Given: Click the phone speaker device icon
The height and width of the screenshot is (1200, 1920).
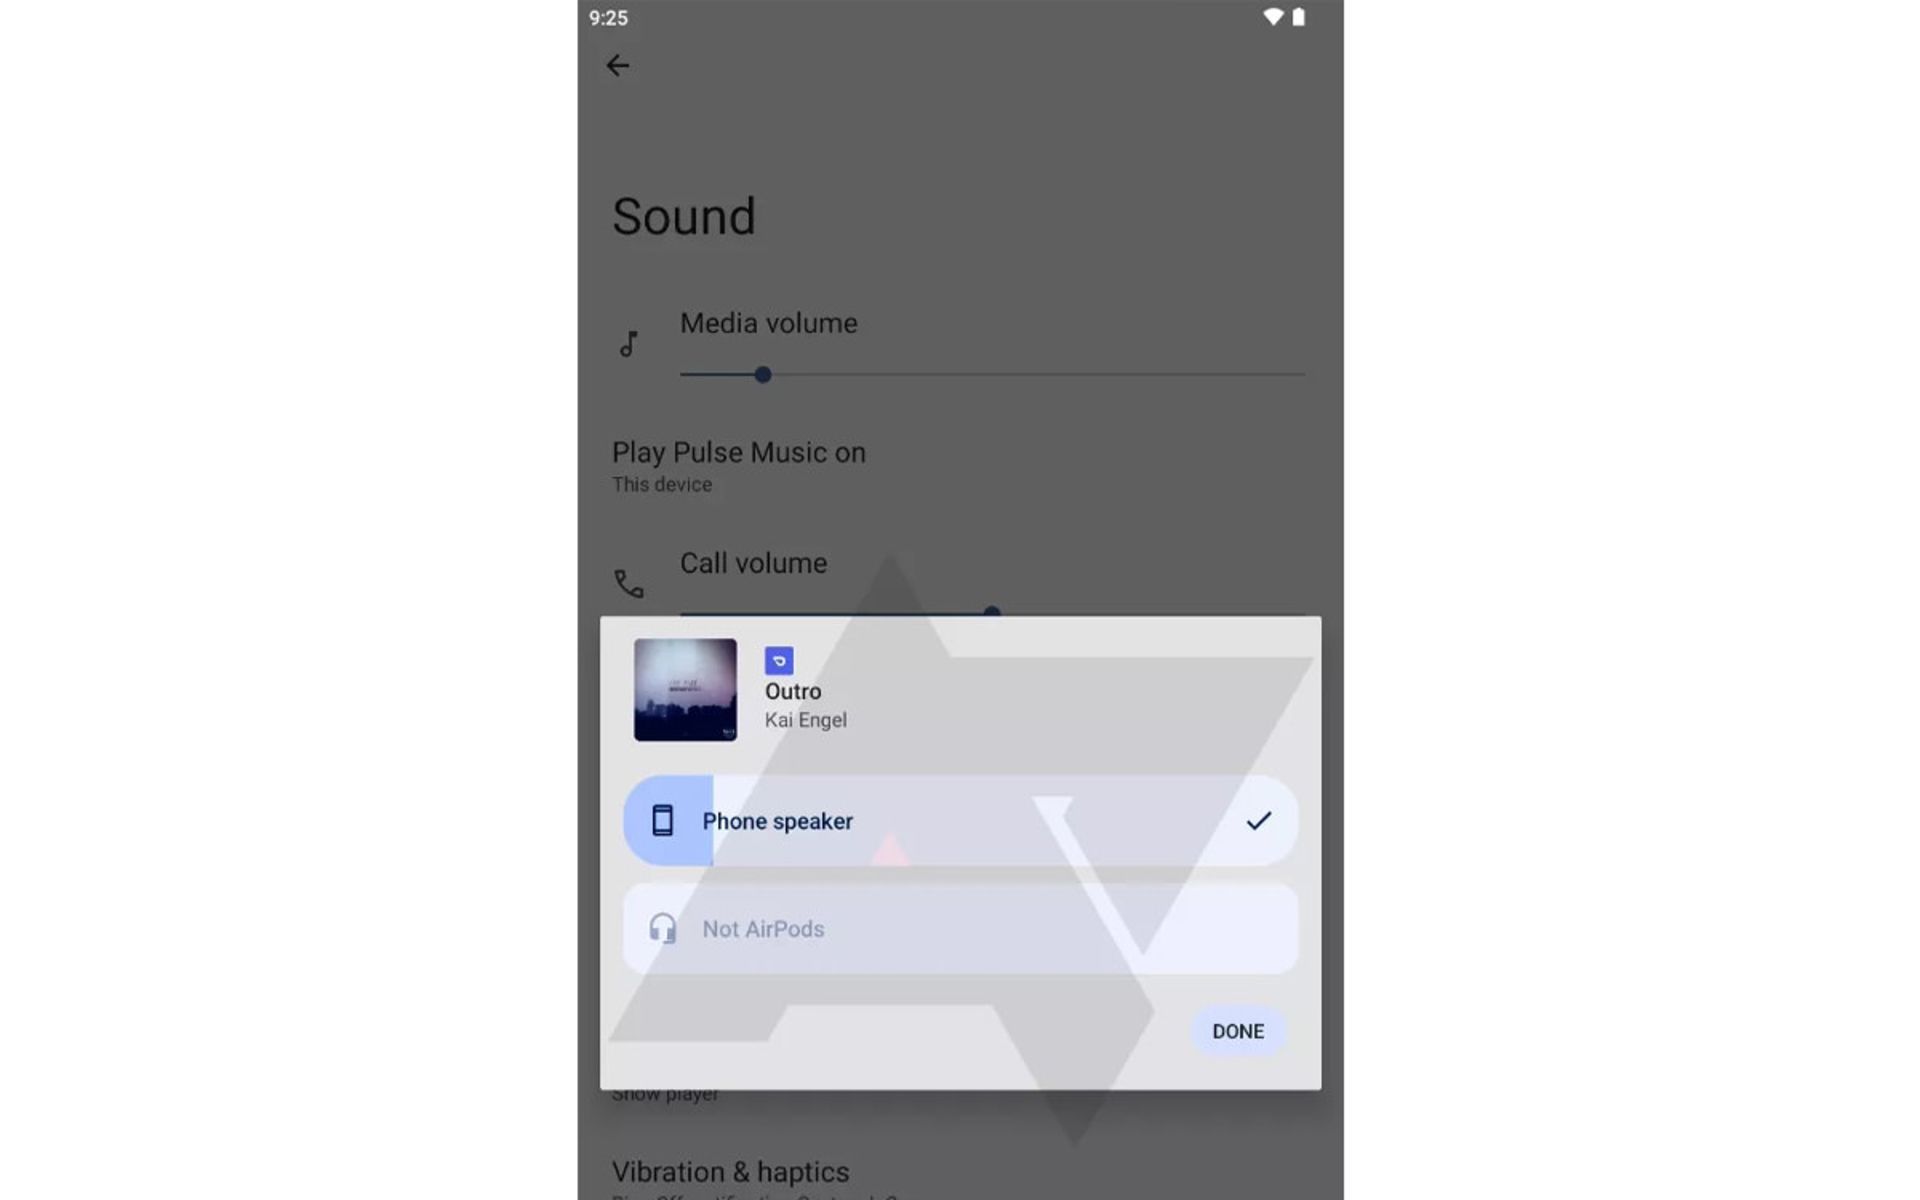Looking at the screenshot, I should 663,820.
